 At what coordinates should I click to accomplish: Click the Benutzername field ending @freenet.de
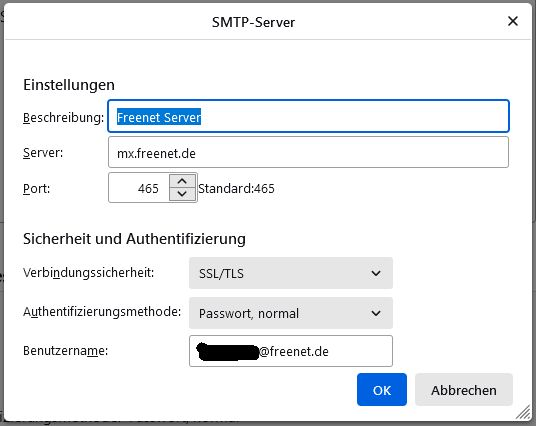click(291, 351)
